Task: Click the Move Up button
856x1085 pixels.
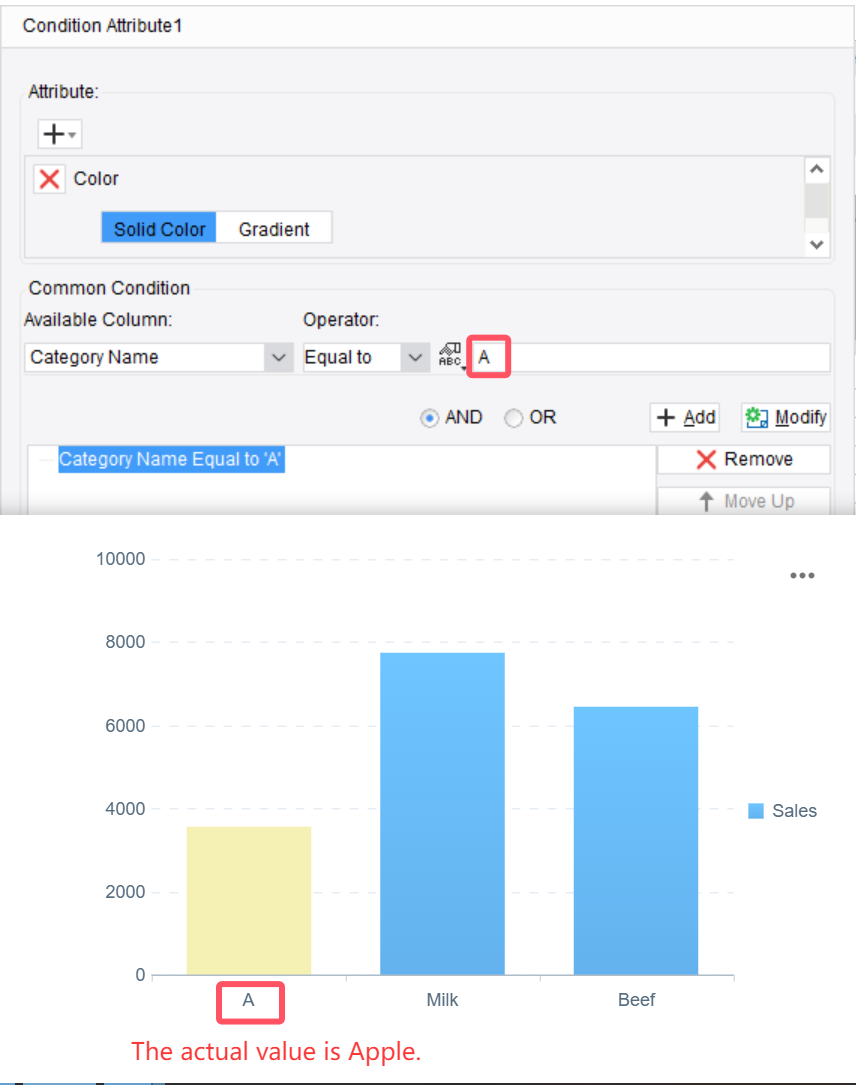Action: tap(744, 500)
